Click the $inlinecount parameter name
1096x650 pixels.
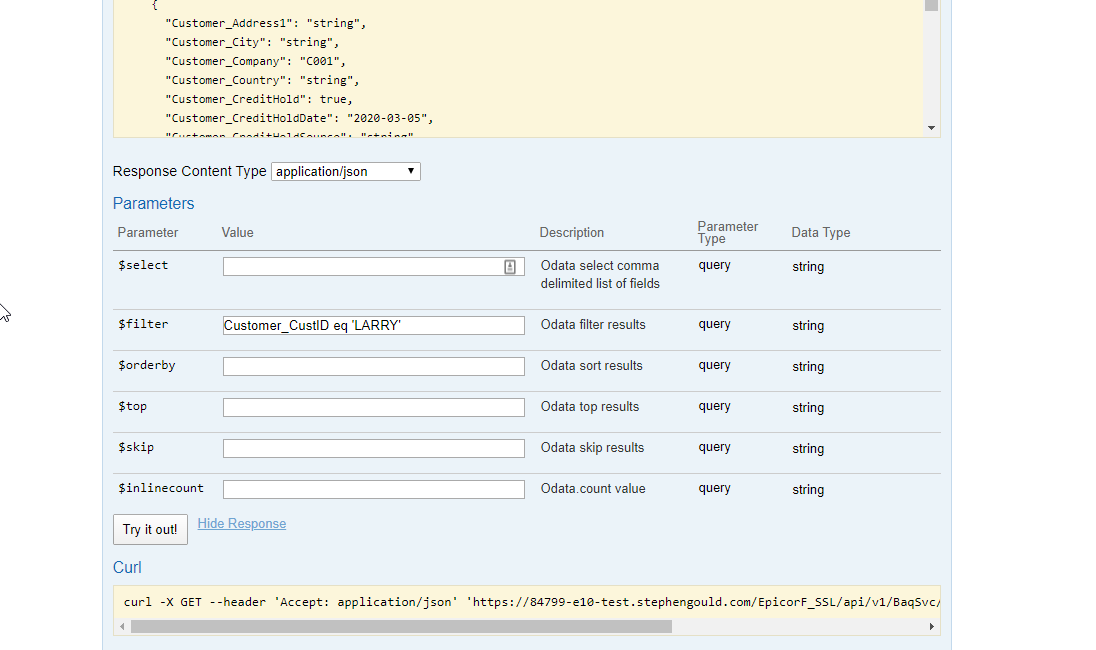click(161, 489)
